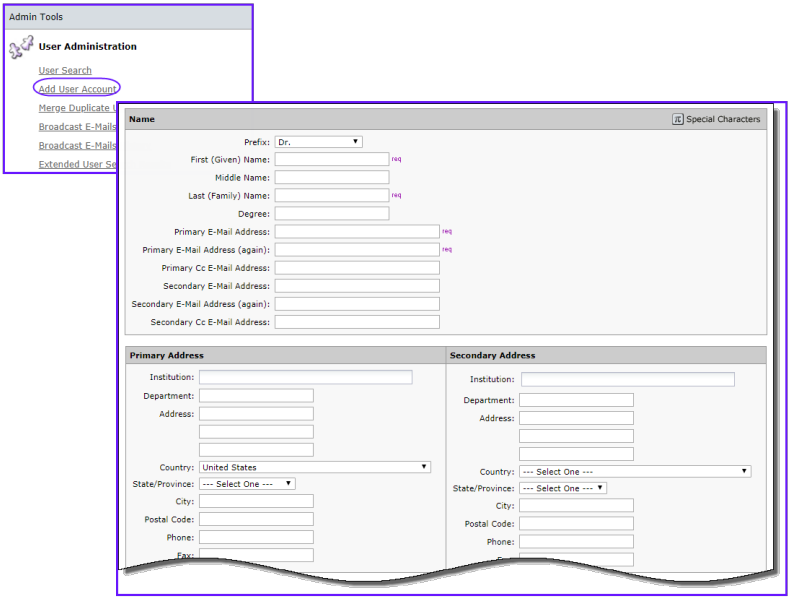Select the Primary Cc E-Mail Address field

pos(357,268)
